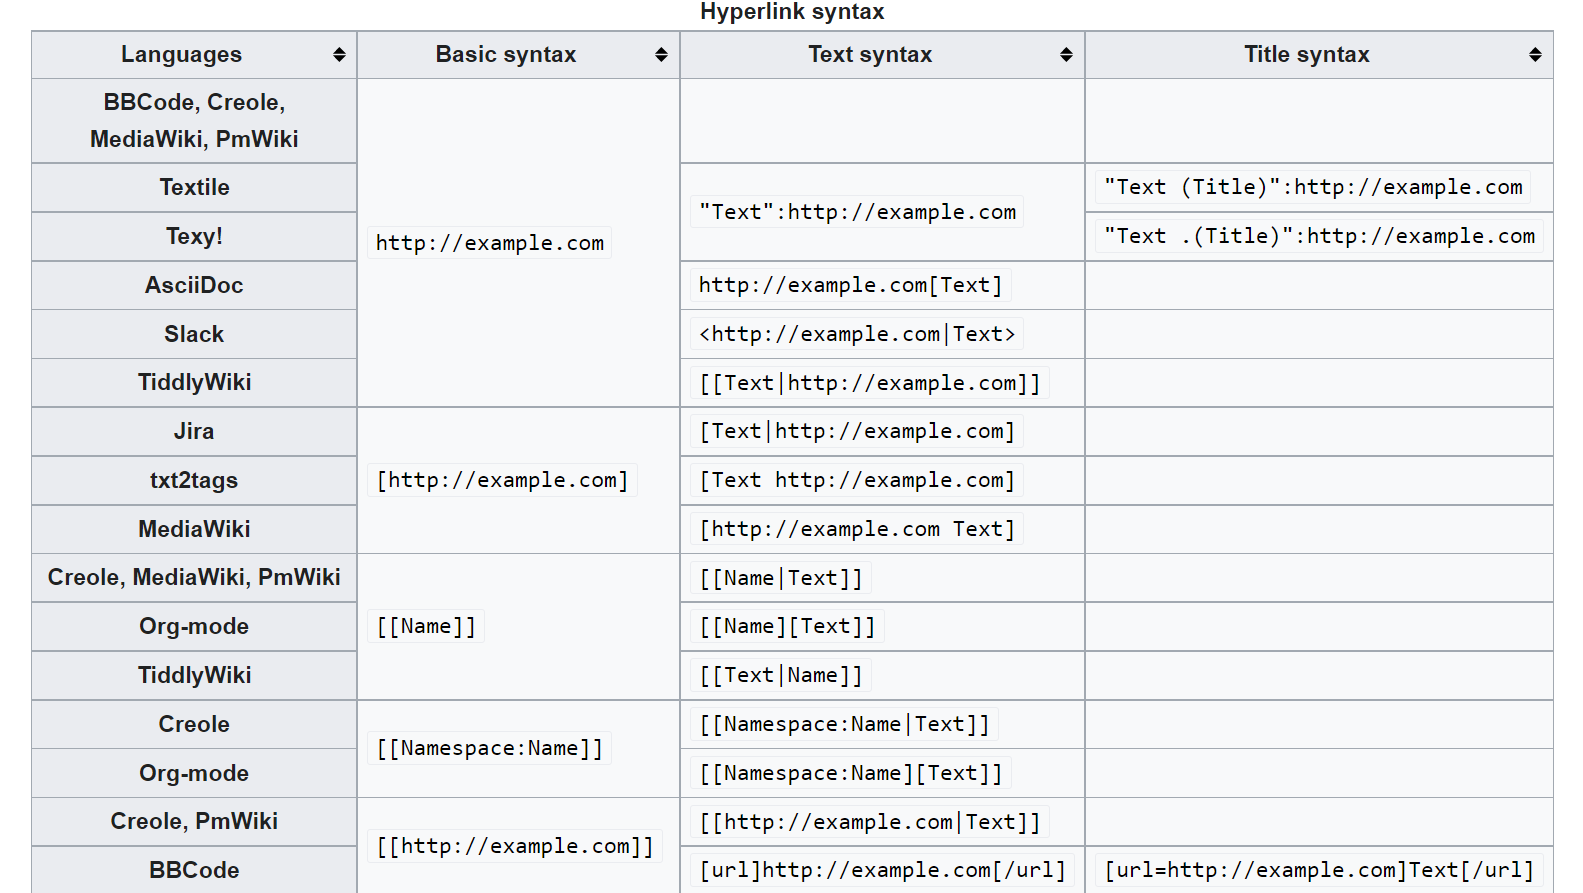
Task: Click the code [[Namespace:Name][Text]]
Action: 851,773
